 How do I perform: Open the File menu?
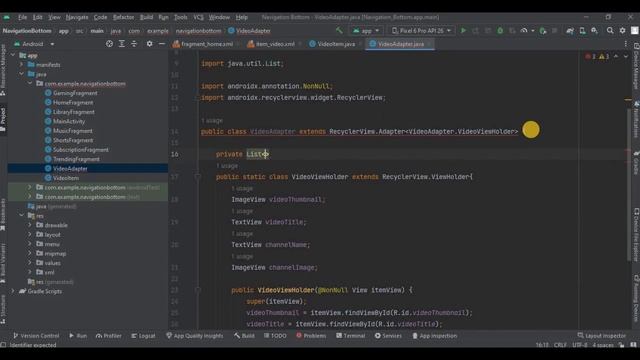(22, 17)
